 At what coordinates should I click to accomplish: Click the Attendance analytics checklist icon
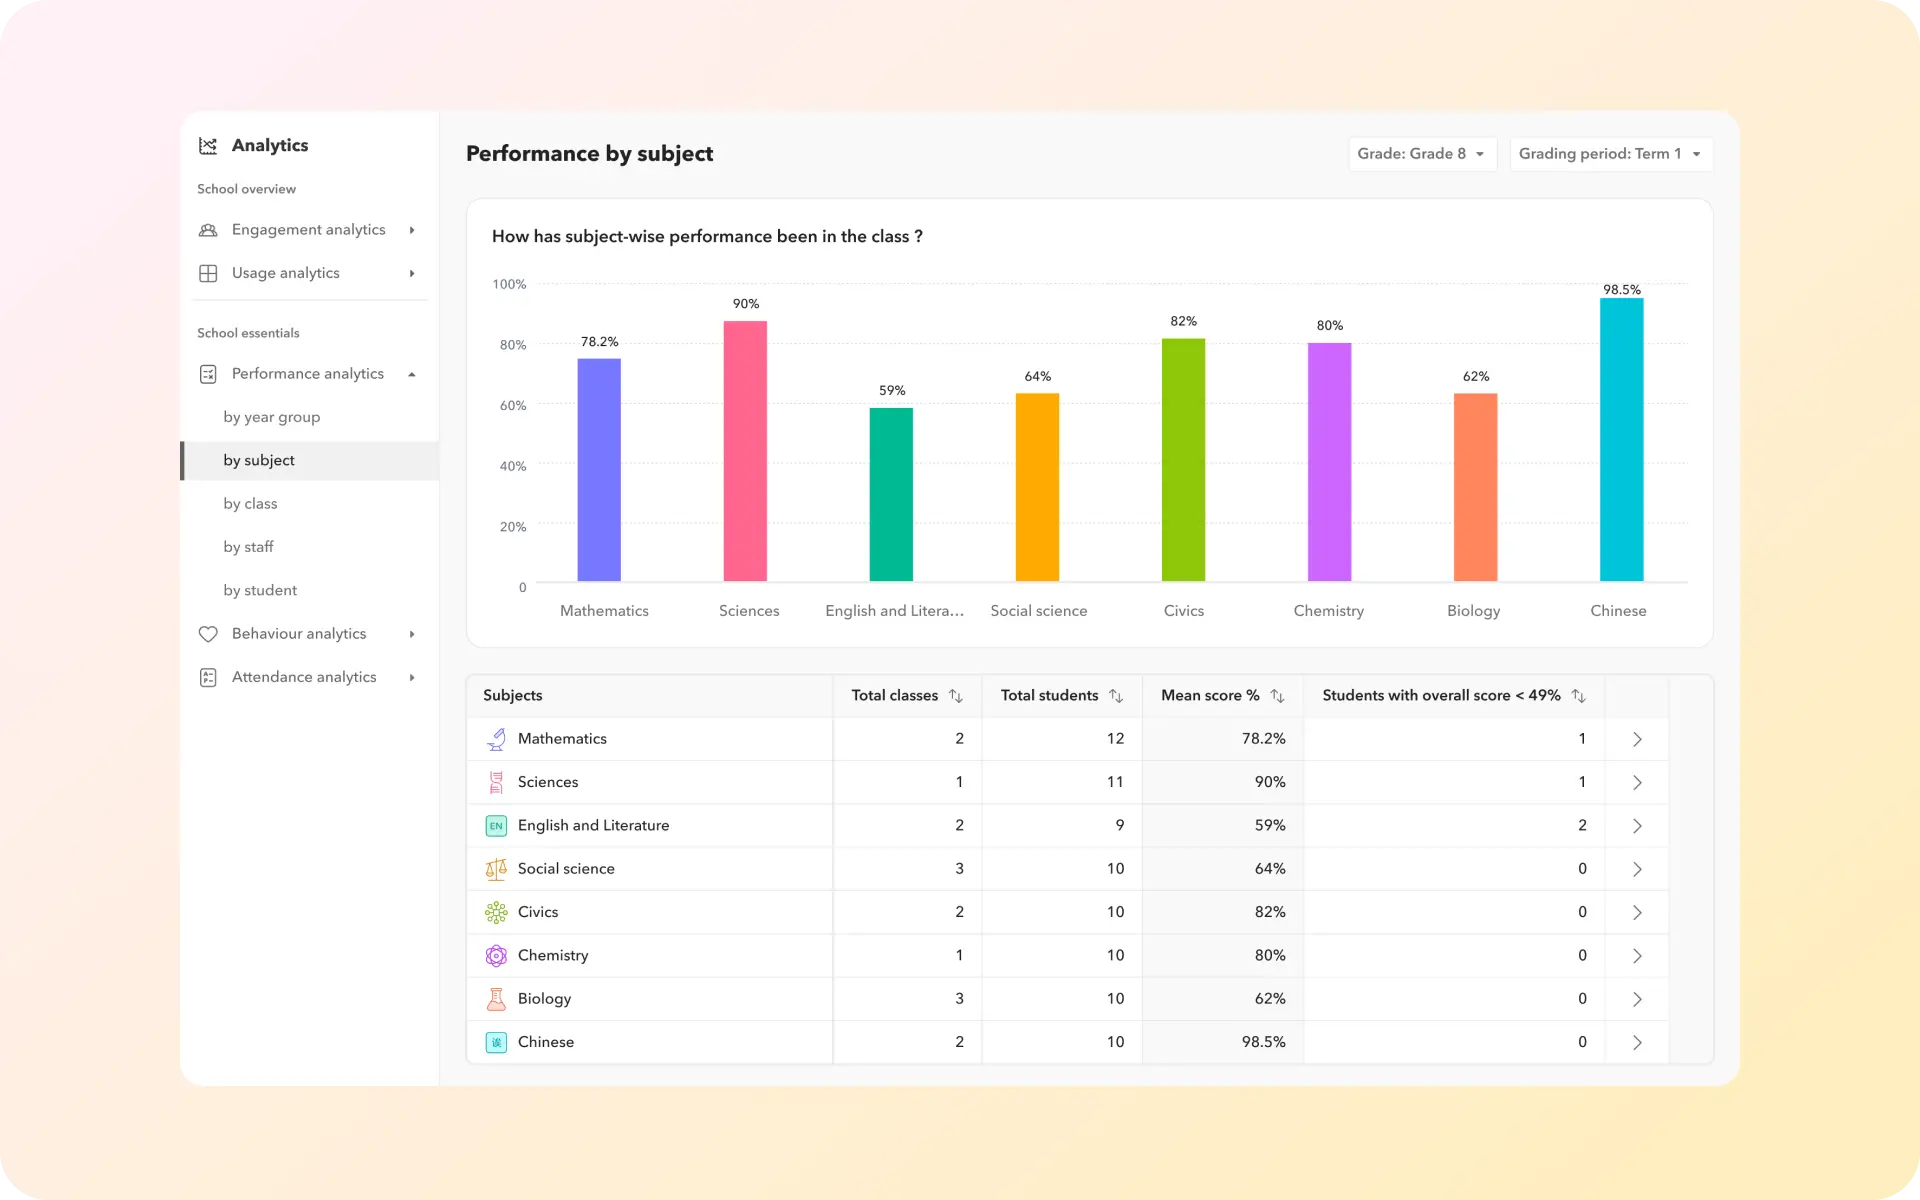tap(208, 677)
